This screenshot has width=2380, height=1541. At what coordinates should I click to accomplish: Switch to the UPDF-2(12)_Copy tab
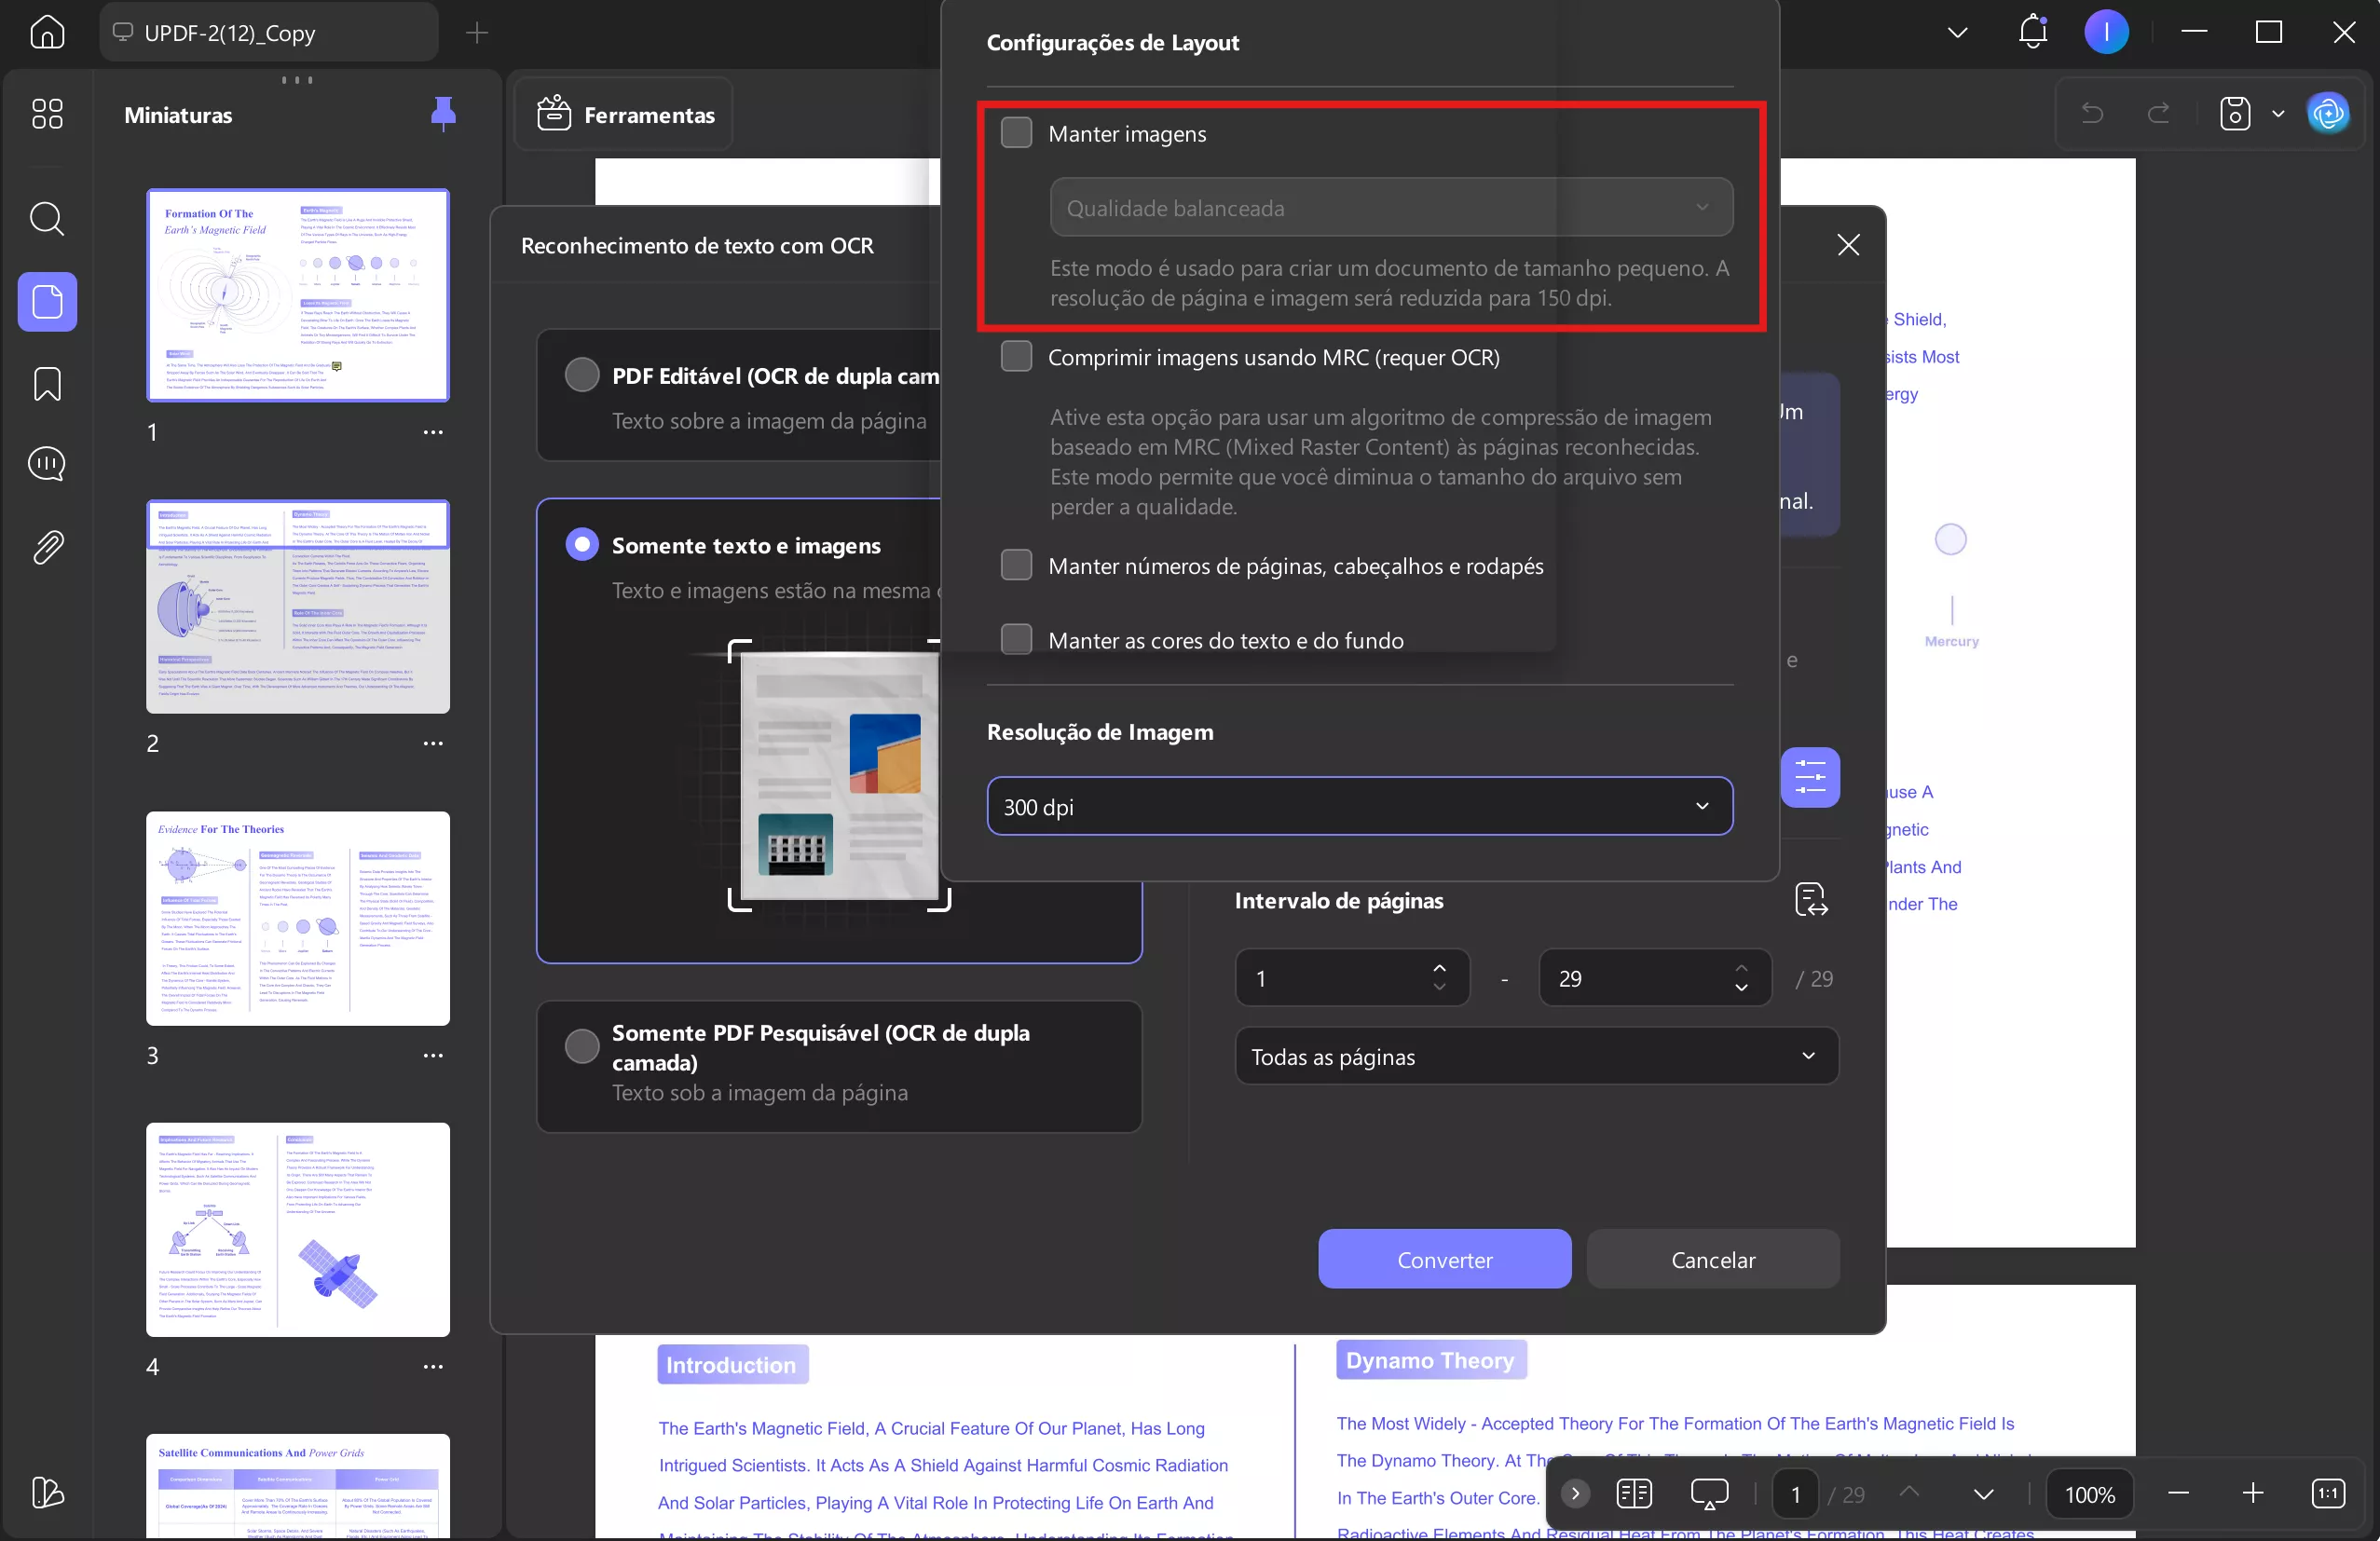pyautogui.click(x=230, y=33)
